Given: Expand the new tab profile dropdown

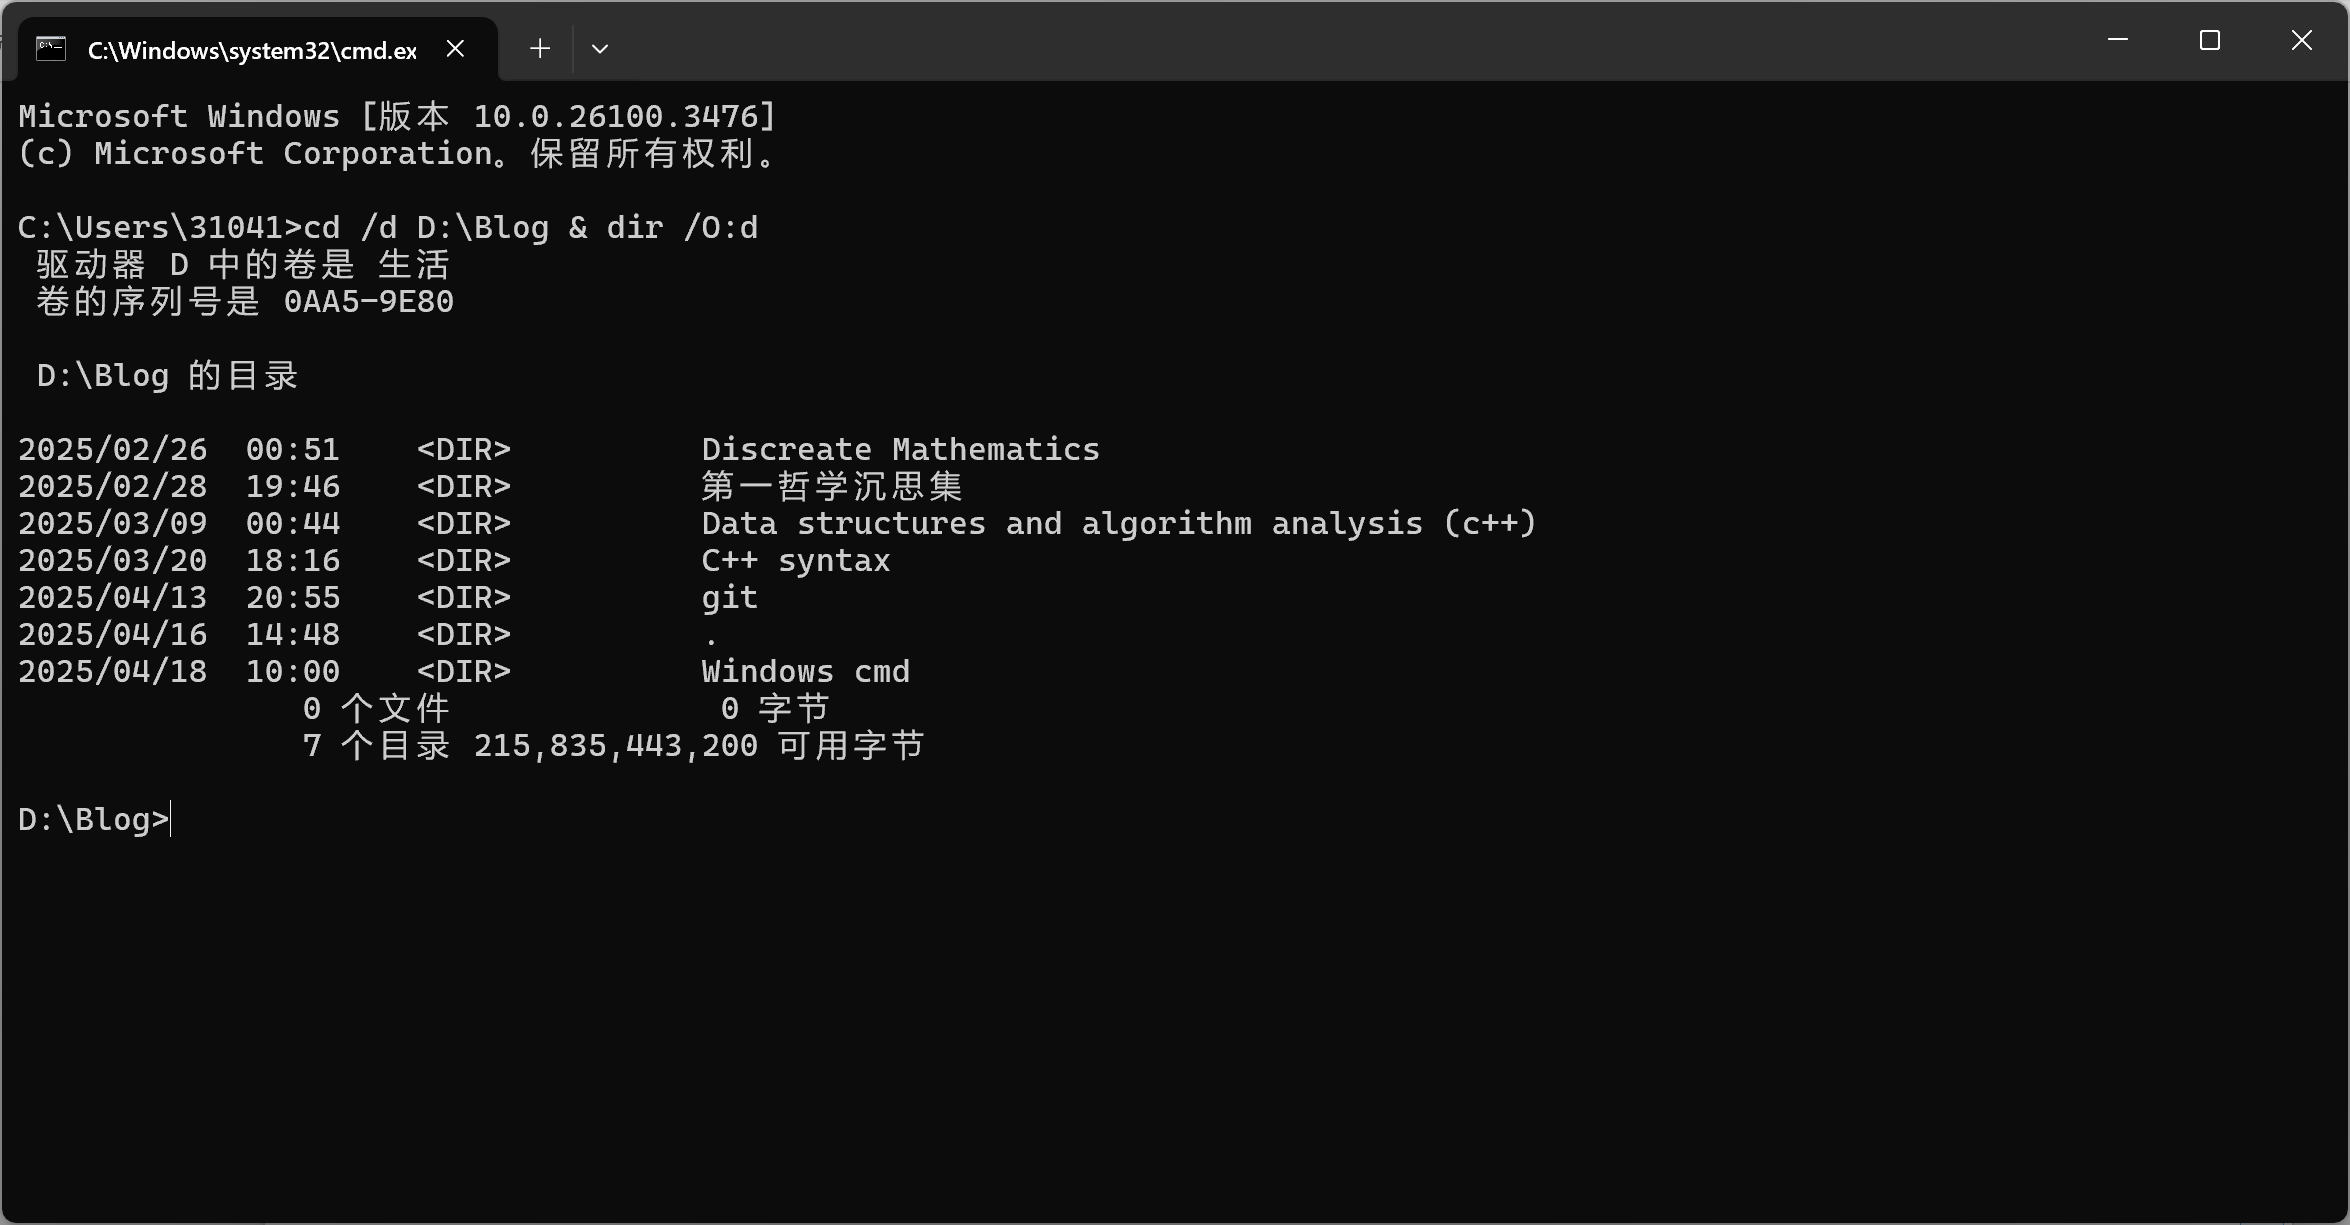Looking at the screenshot, I should coord(600,48).
